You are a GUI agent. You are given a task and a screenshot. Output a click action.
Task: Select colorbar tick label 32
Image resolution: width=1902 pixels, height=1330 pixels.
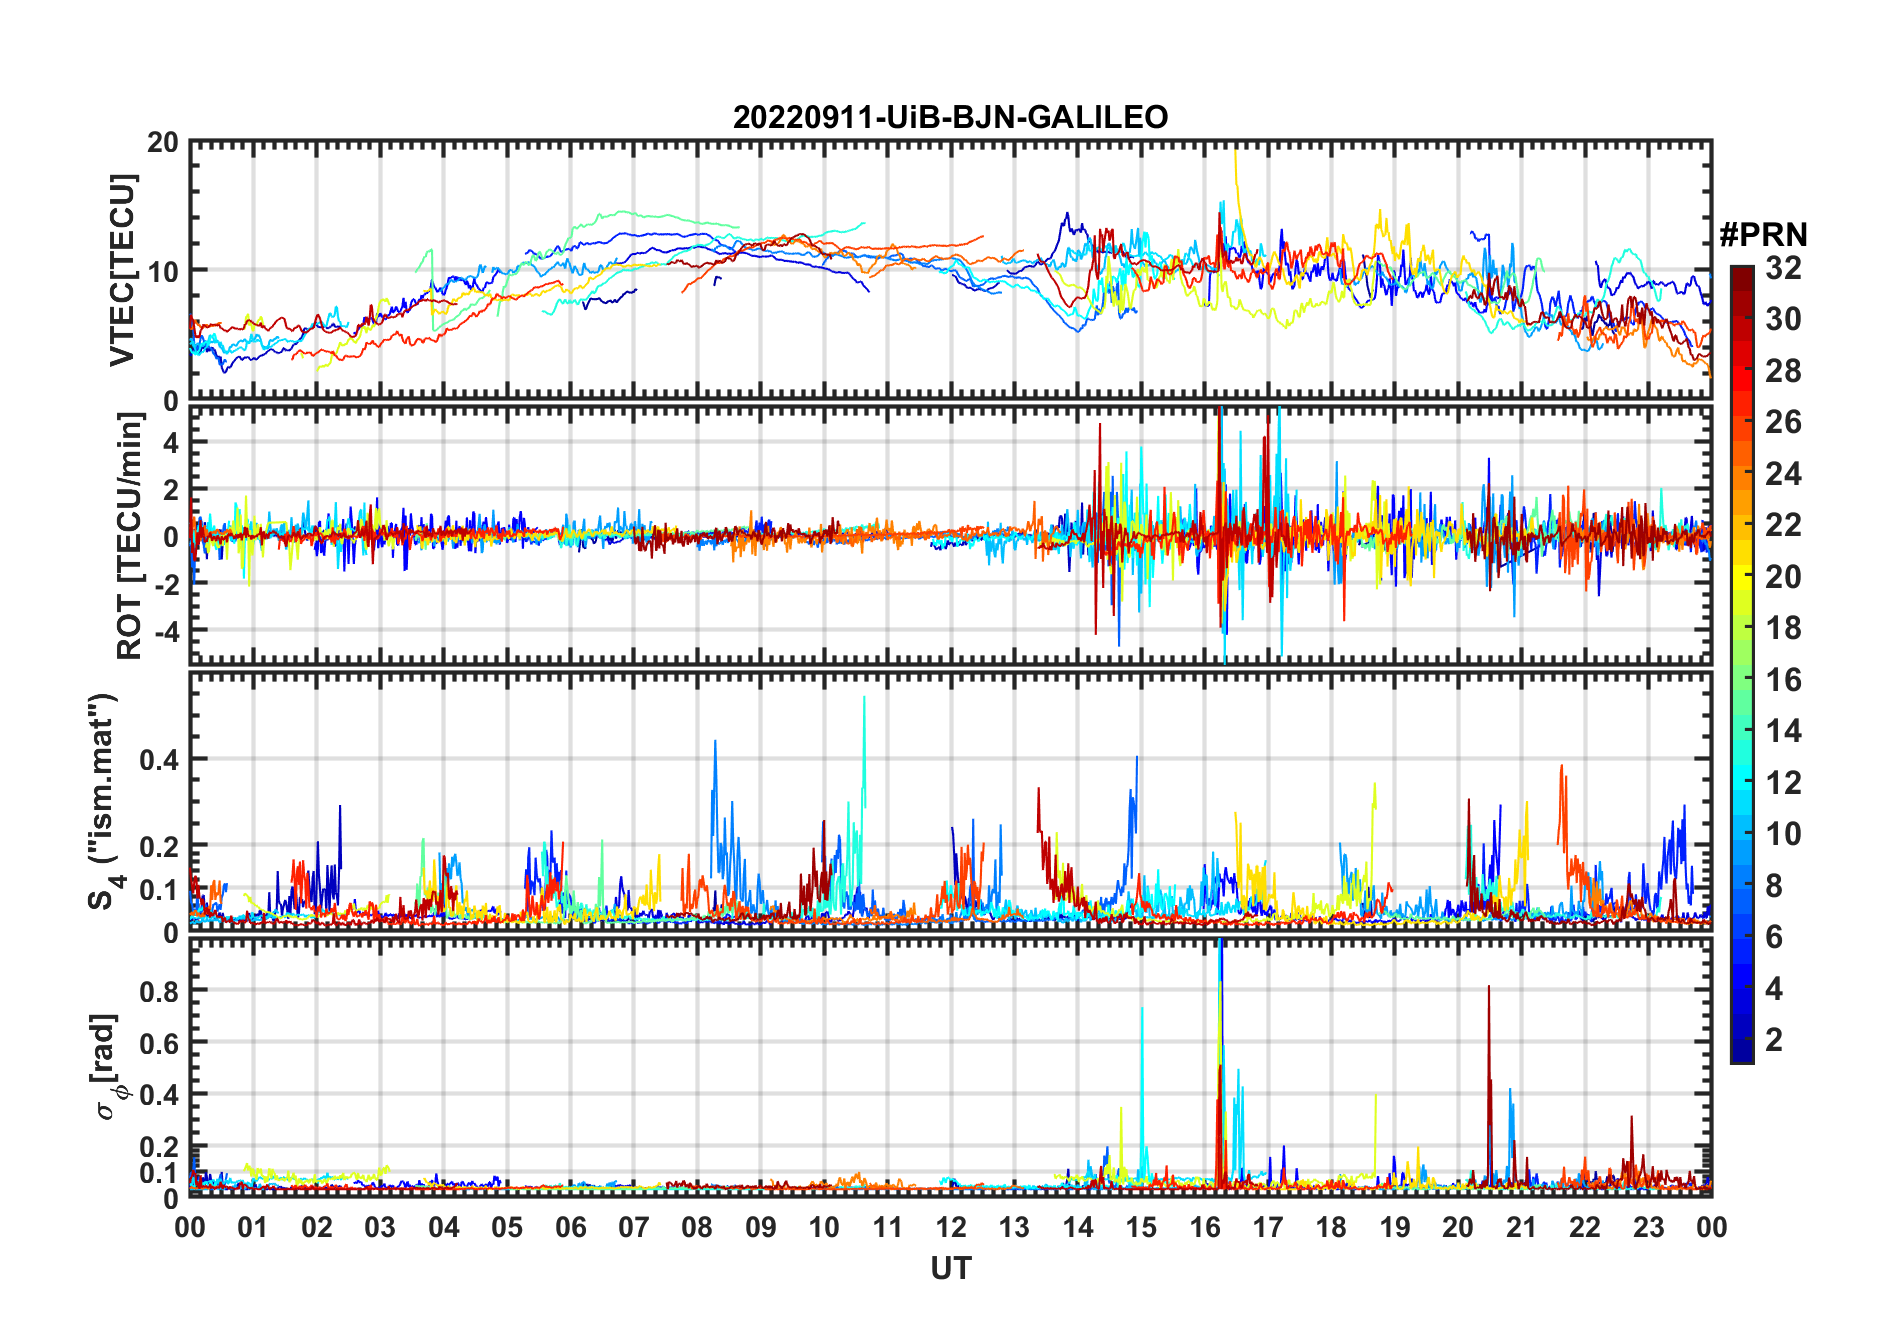coord(1783,267)
